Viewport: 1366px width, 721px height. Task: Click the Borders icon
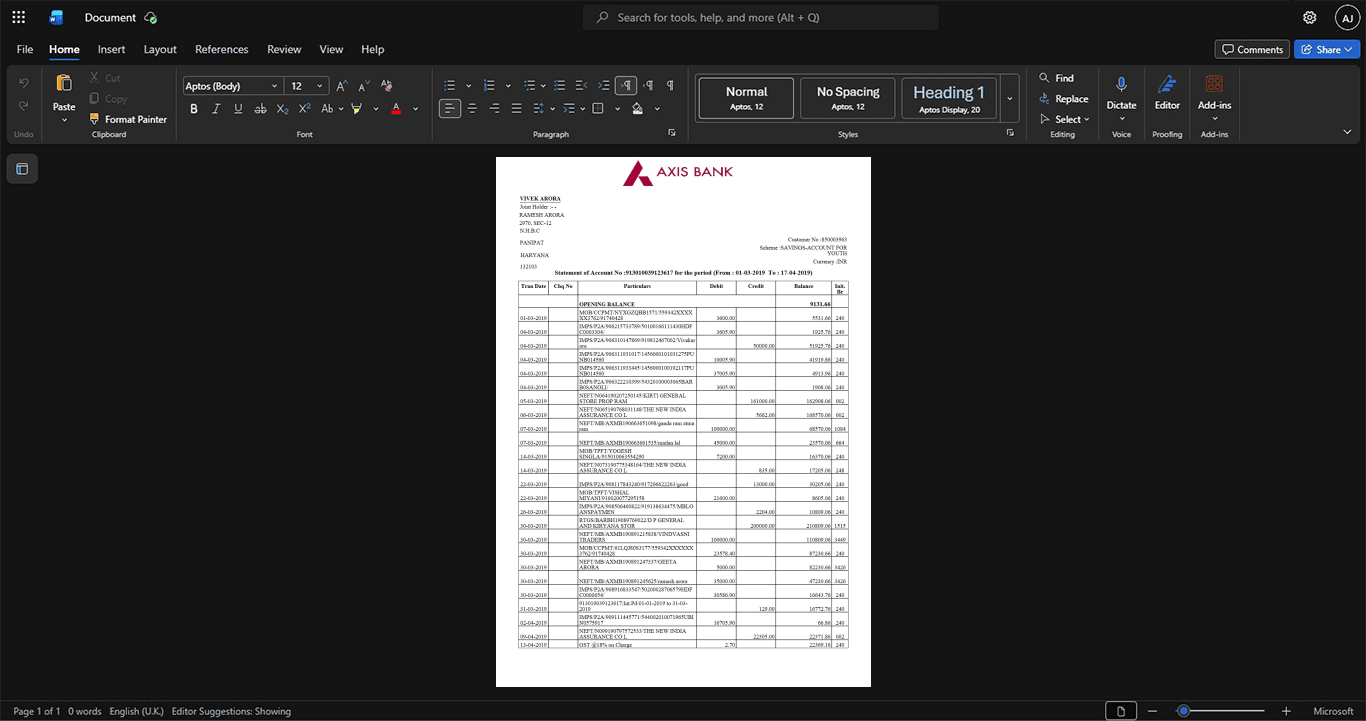pos(598,108)
